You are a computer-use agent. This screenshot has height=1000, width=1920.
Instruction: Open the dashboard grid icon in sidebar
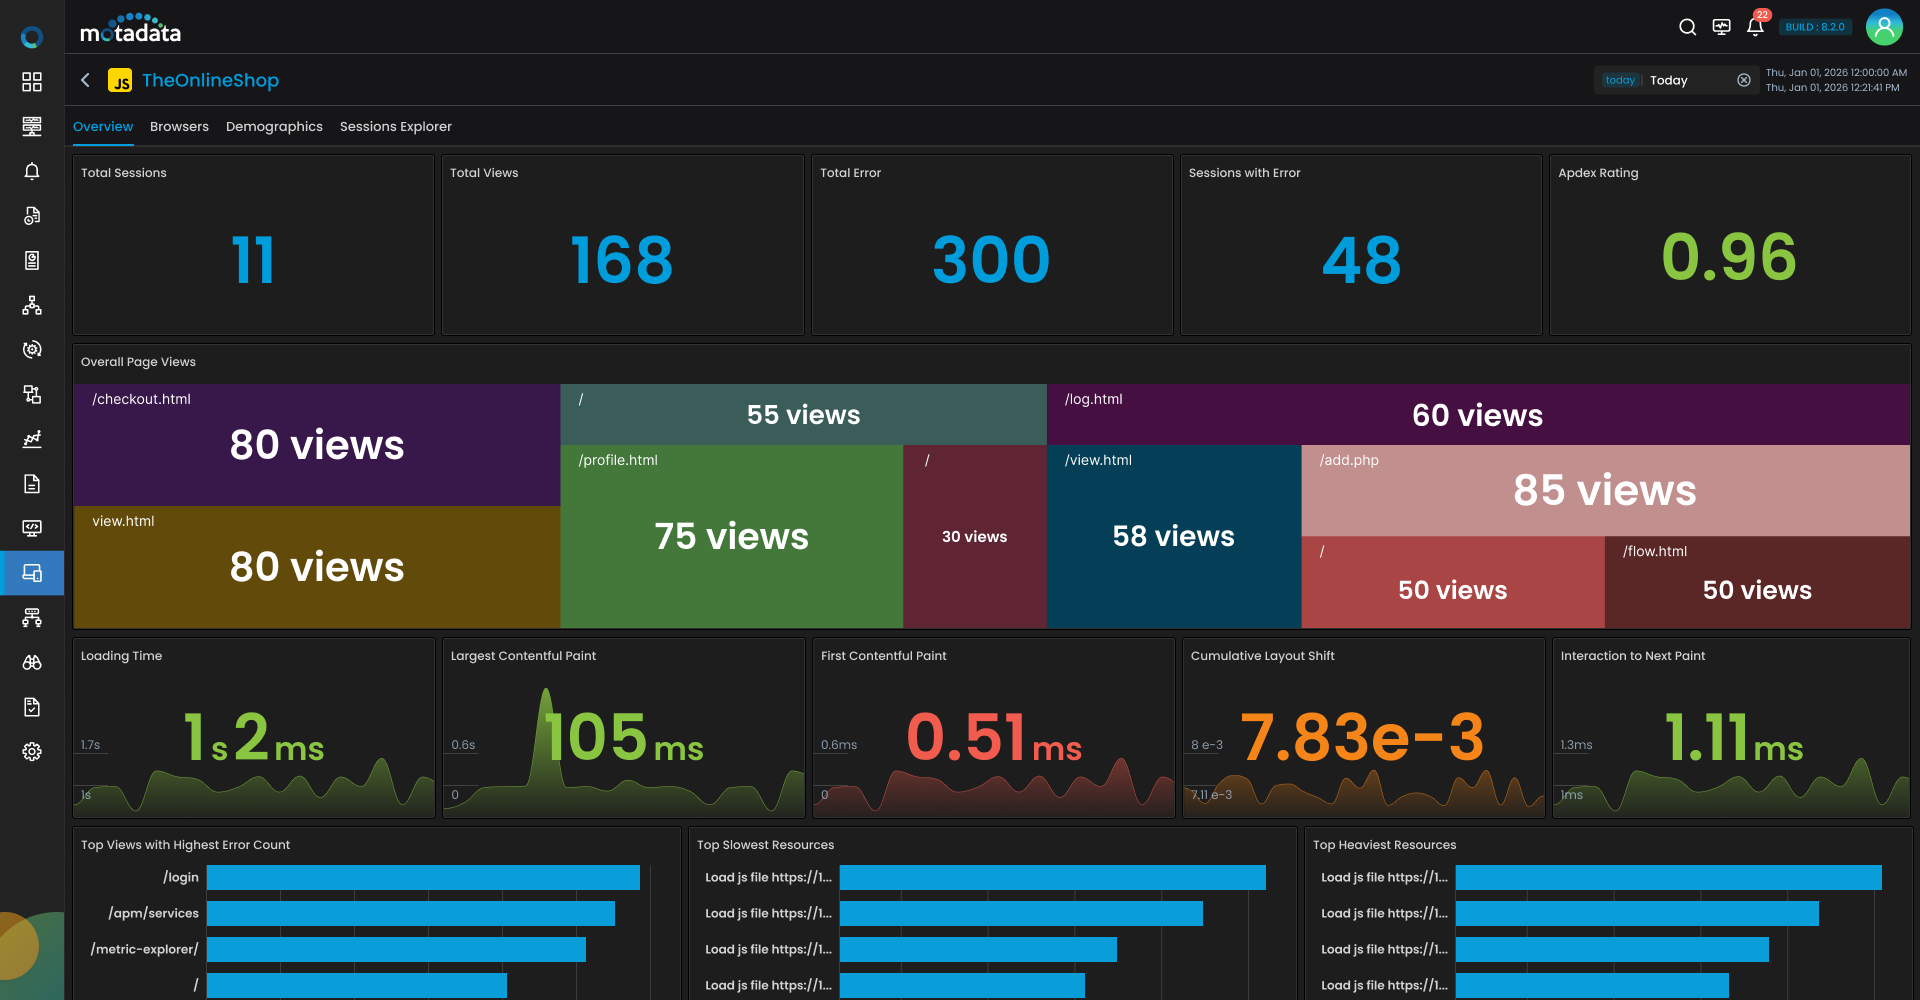point(32,82)
